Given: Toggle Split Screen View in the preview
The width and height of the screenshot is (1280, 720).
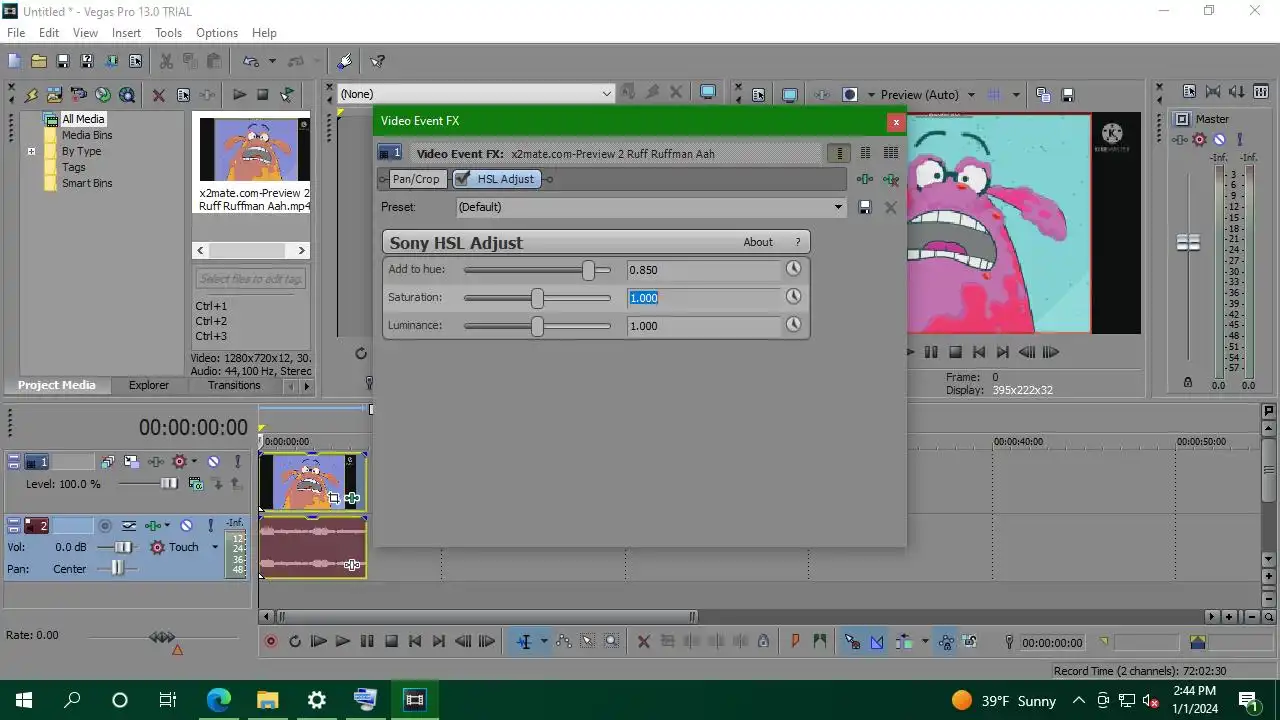Looking at the screenshot, I should (x=850, y=95).
